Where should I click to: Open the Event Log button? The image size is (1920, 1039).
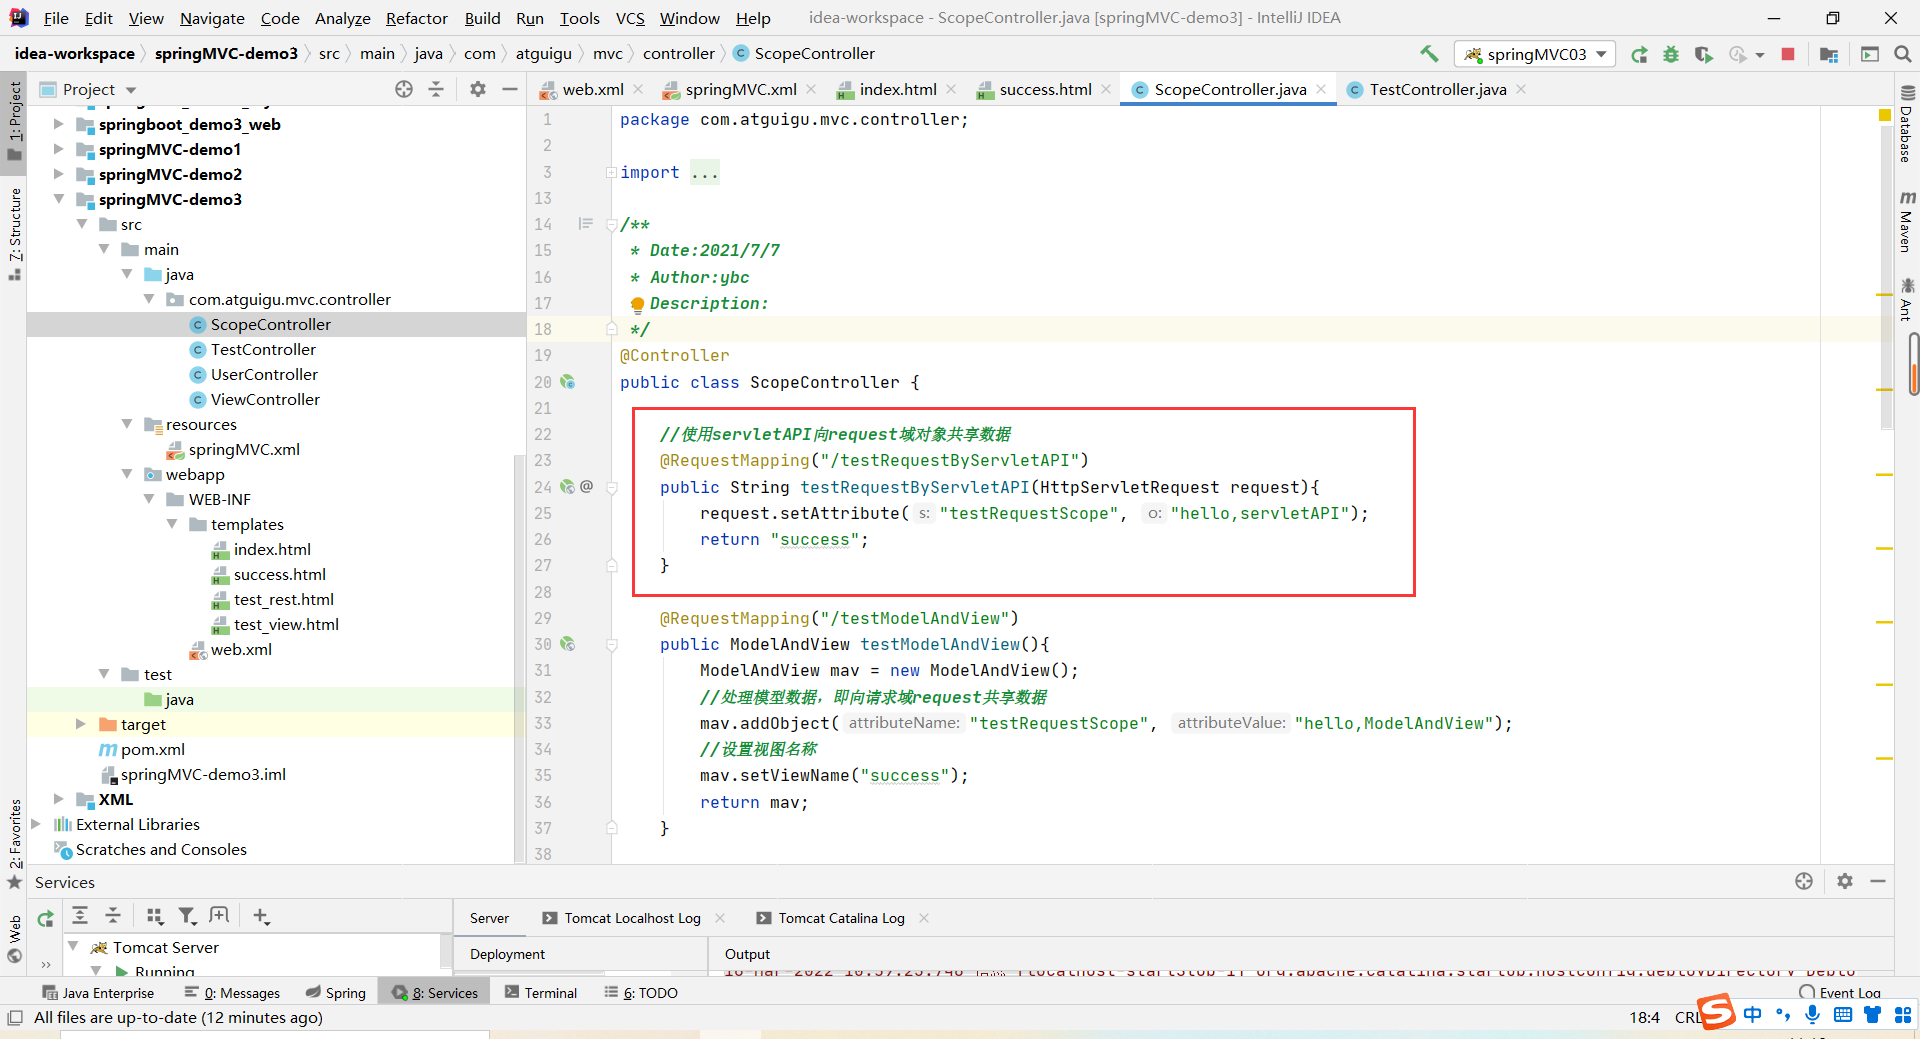pos(1841,993)
